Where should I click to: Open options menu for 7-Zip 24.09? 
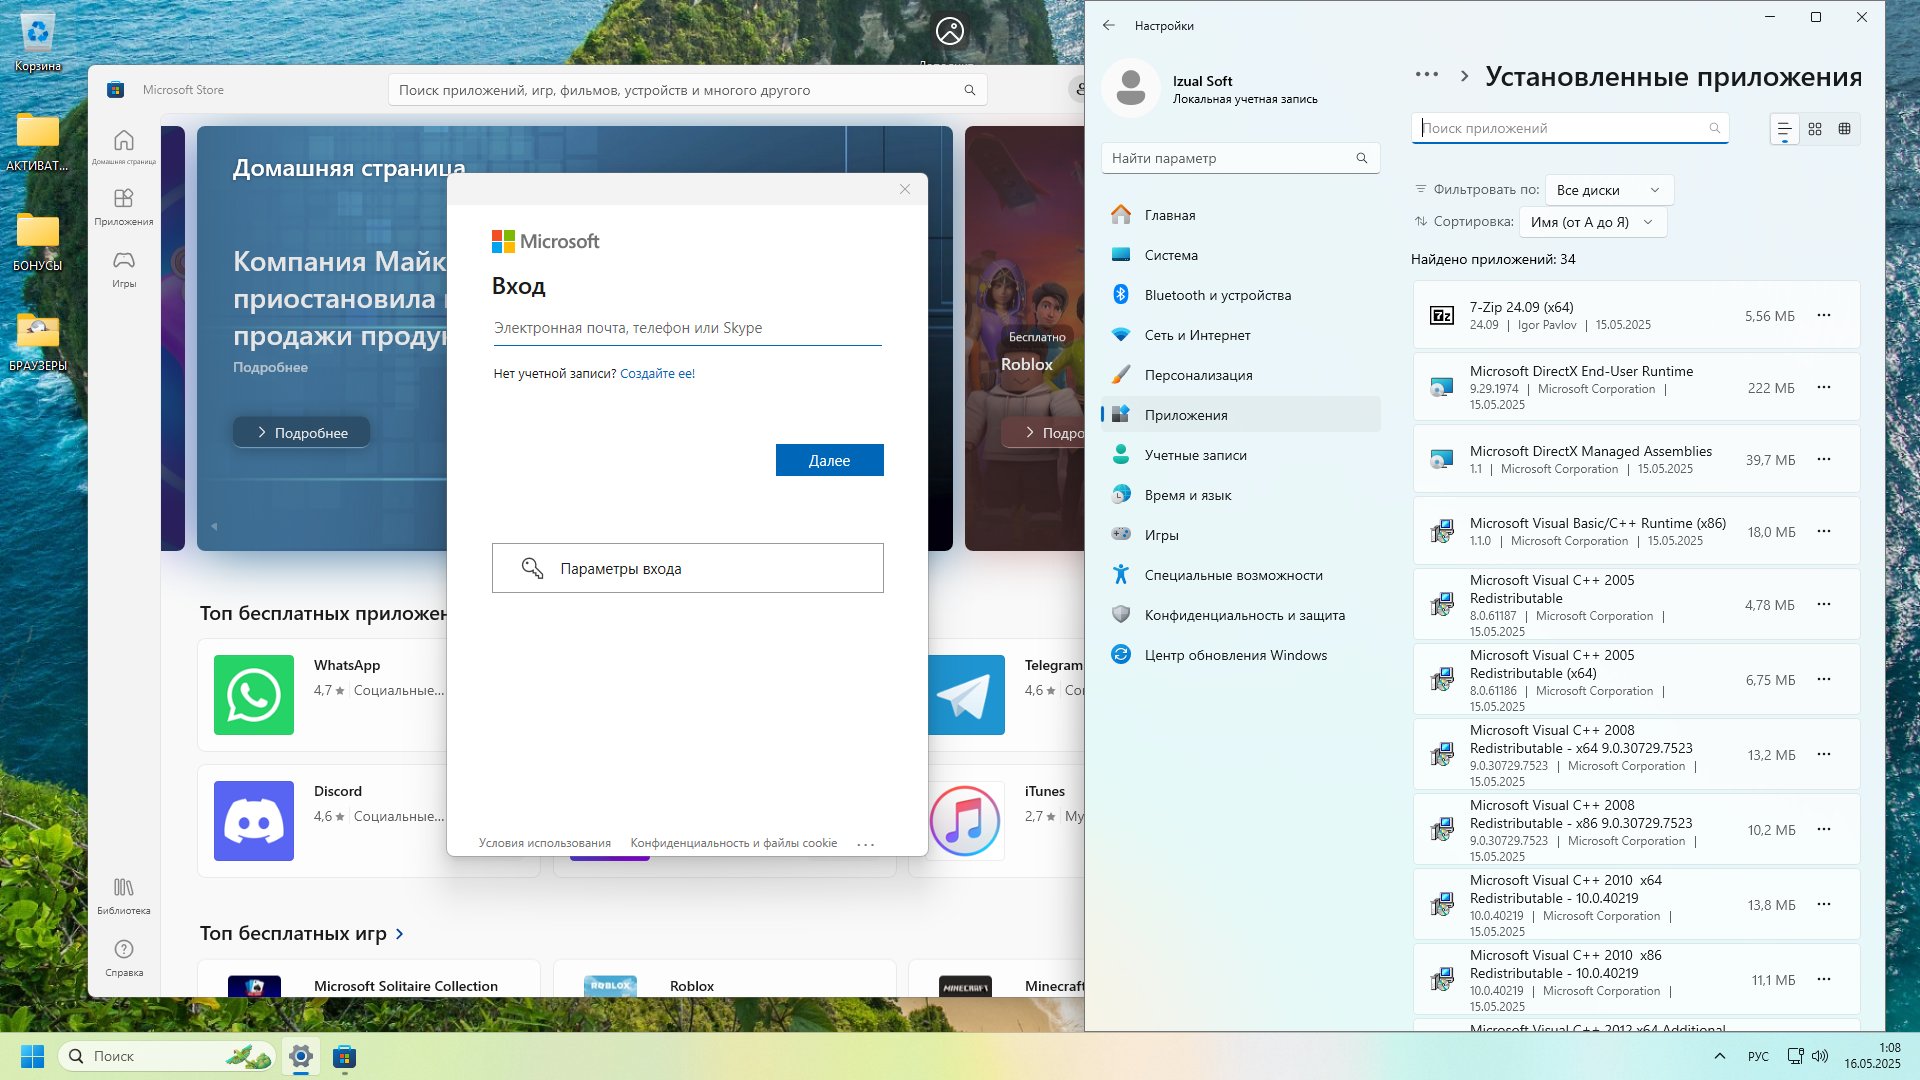(1824, 315)
